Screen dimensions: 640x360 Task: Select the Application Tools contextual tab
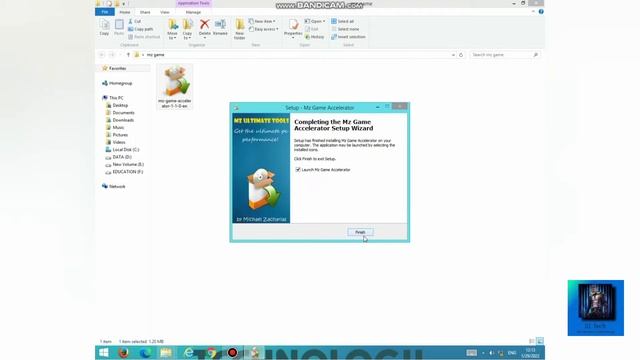pyautogui.click(x=193, y=3)
